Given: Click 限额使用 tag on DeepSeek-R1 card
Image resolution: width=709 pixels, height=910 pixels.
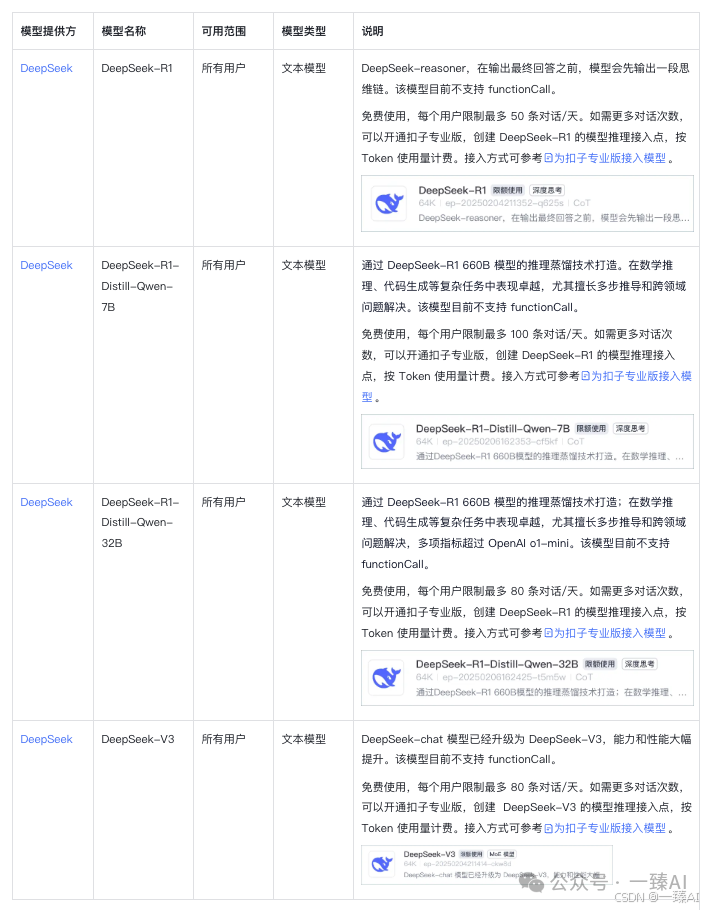Looking at the screenshot, I should tap(508, 190).
